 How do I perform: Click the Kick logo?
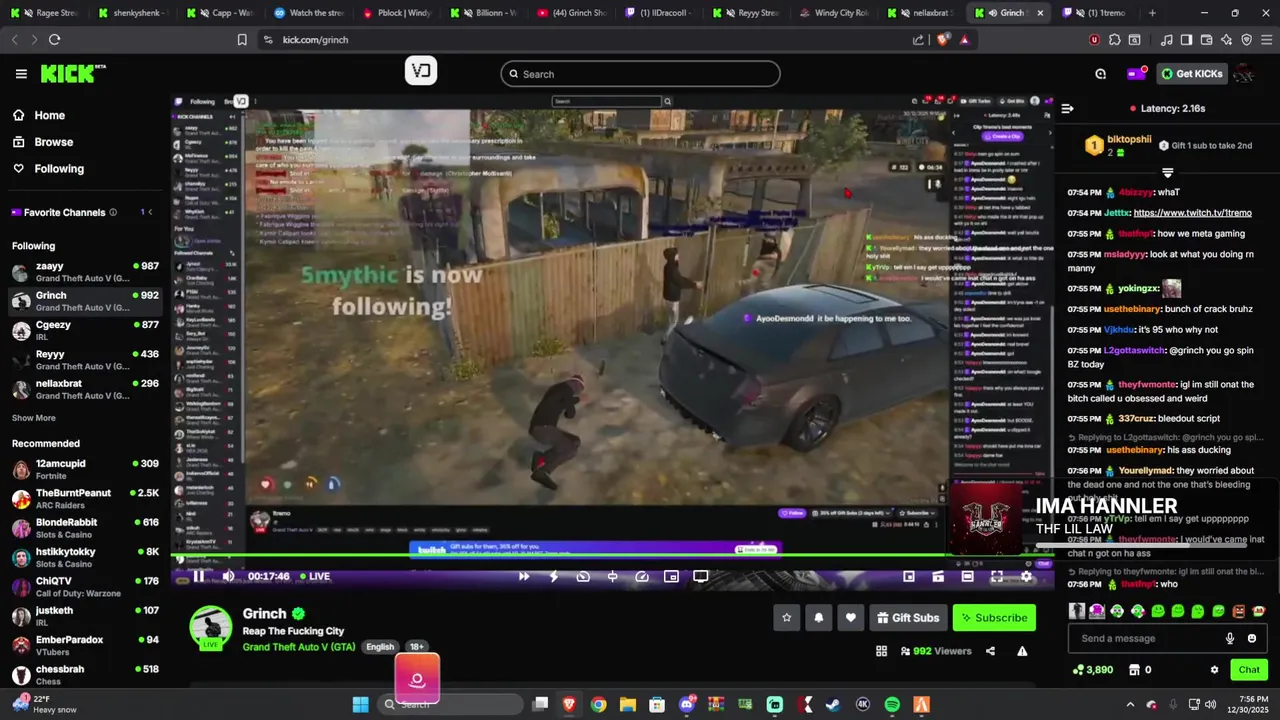pos(72,74)
